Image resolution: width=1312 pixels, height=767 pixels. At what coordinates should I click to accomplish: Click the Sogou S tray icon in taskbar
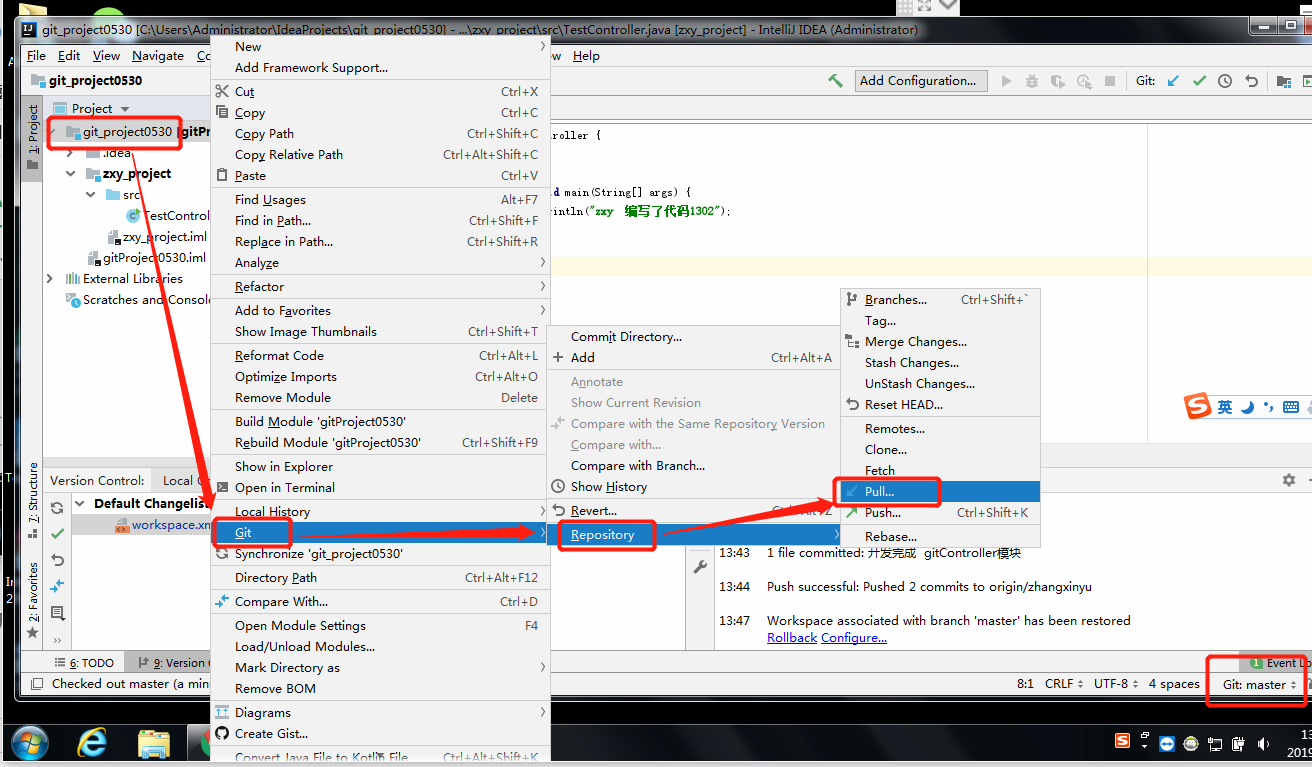[x=1123, y=741]
